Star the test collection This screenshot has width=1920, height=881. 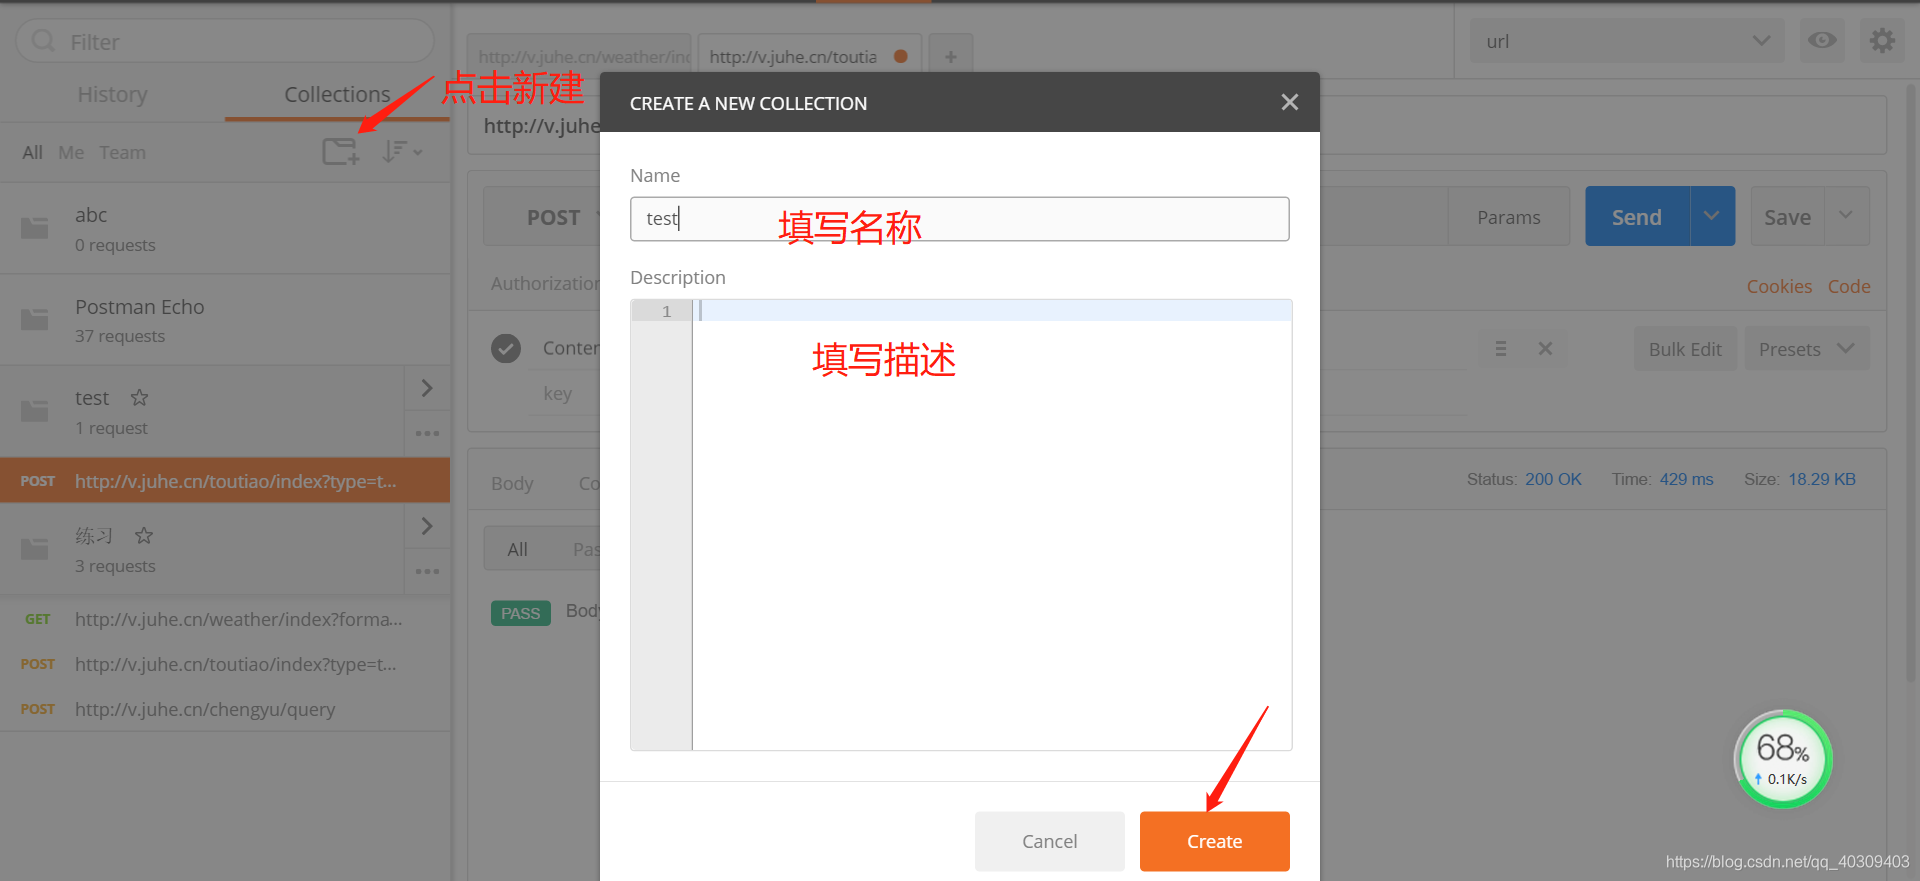click(140, 398)
